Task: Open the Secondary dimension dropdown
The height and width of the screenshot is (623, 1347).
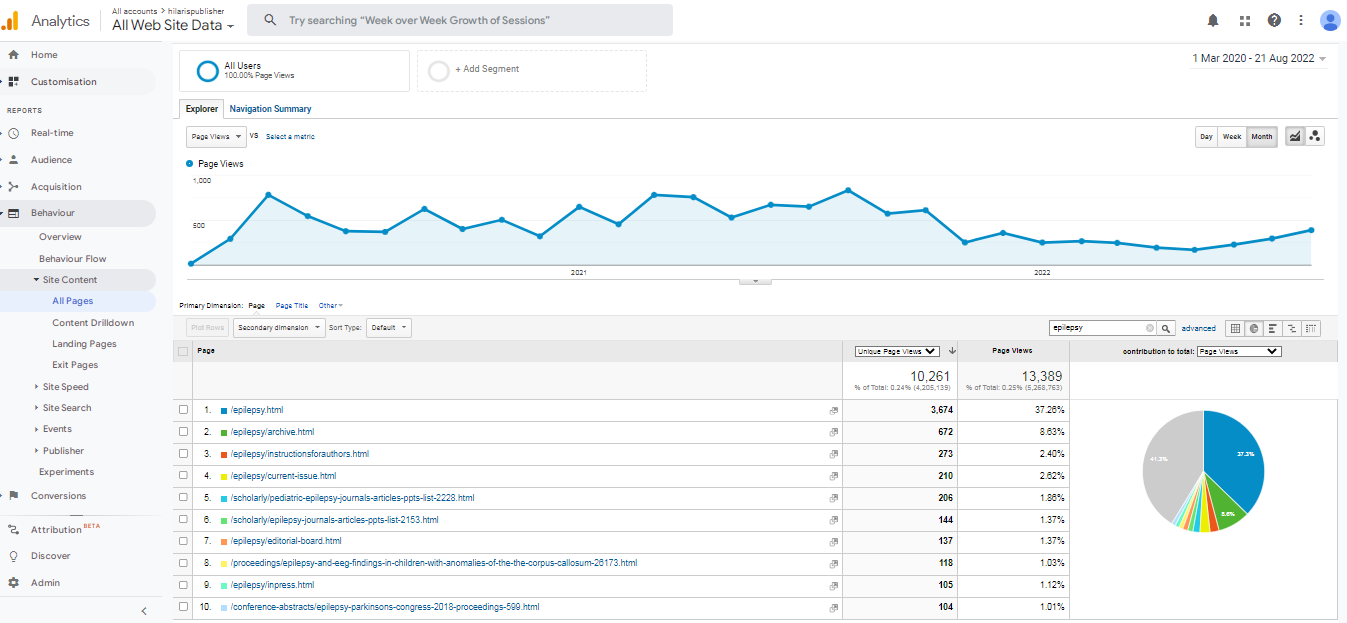Action: tap(280, 328)
